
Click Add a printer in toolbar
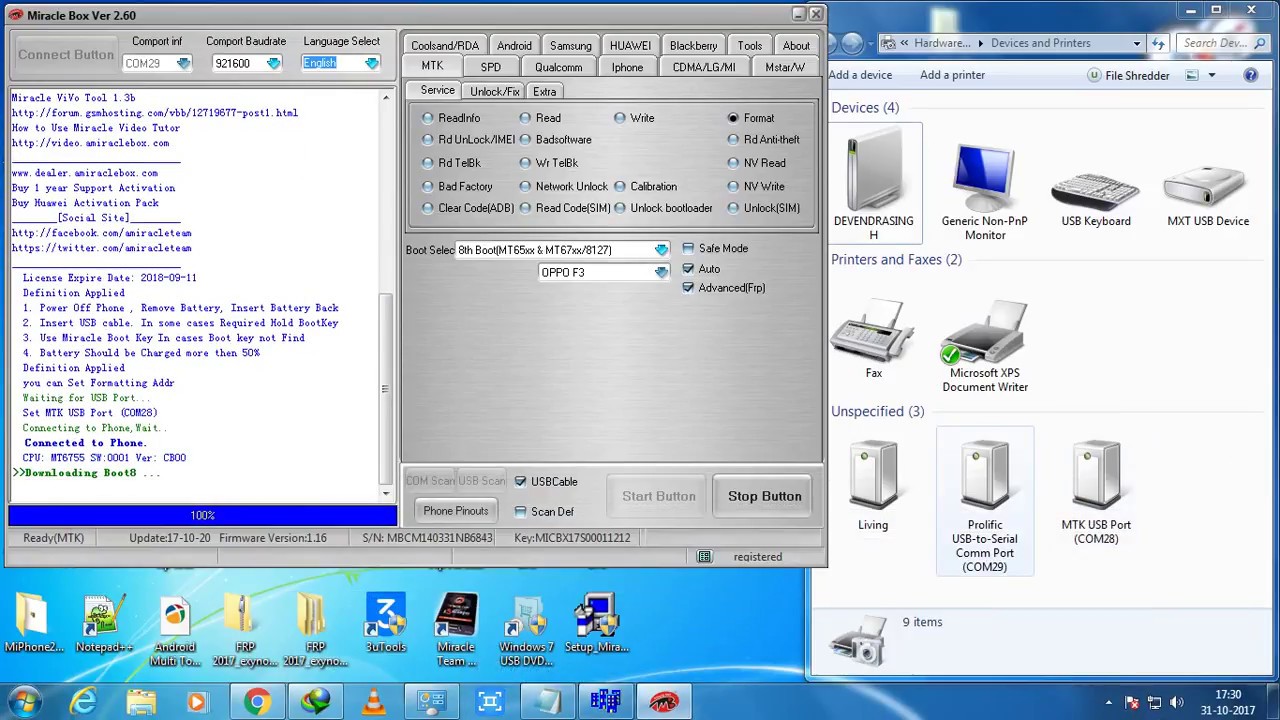pyautogui.click(x=952, y=75)
